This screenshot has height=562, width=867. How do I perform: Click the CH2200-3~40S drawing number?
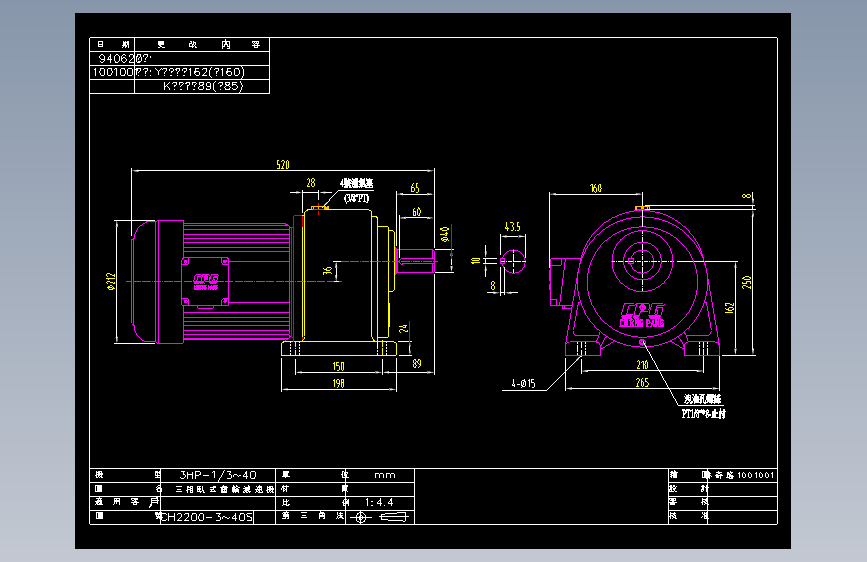[207, 517]
